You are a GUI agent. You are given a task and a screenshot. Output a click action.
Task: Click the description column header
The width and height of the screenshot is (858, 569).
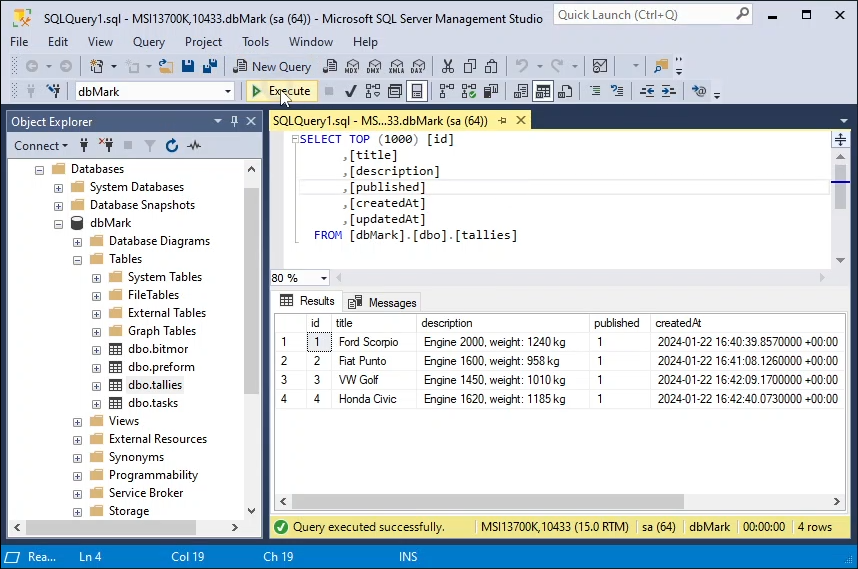502,323
